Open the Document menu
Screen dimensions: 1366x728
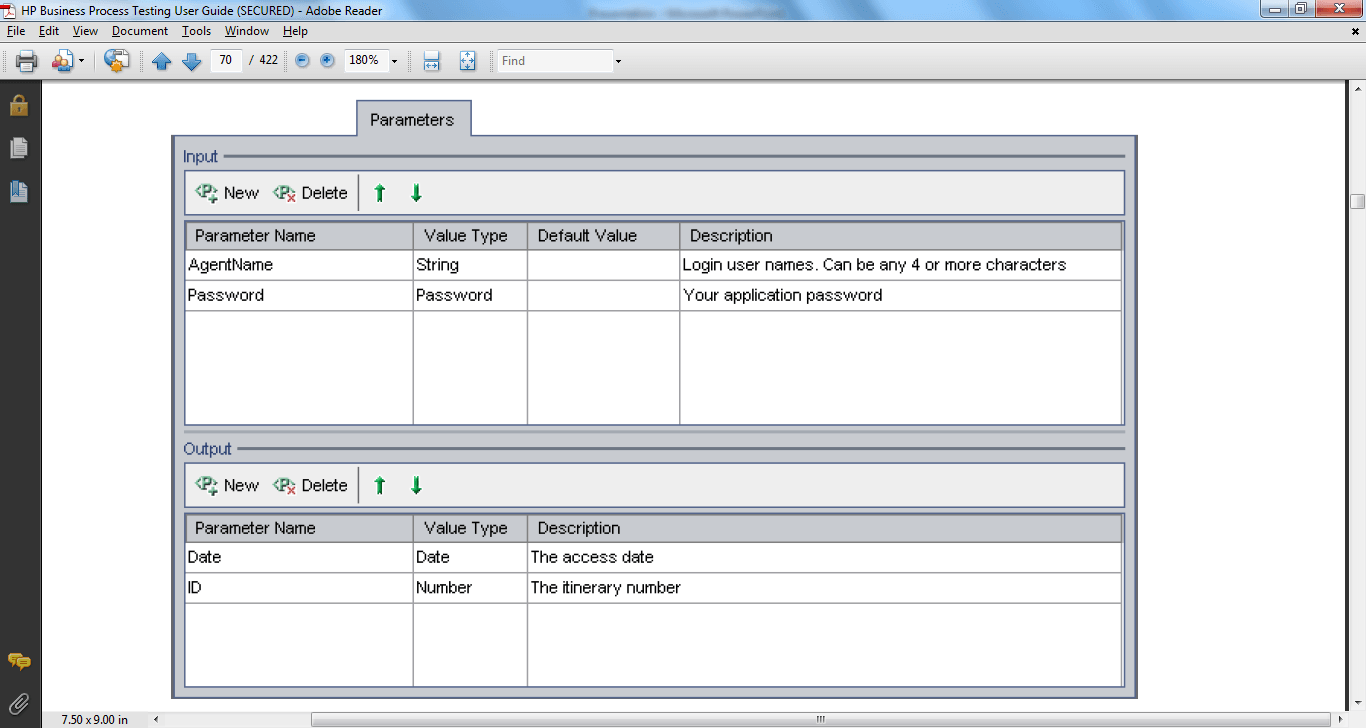(x=139, y=31)
